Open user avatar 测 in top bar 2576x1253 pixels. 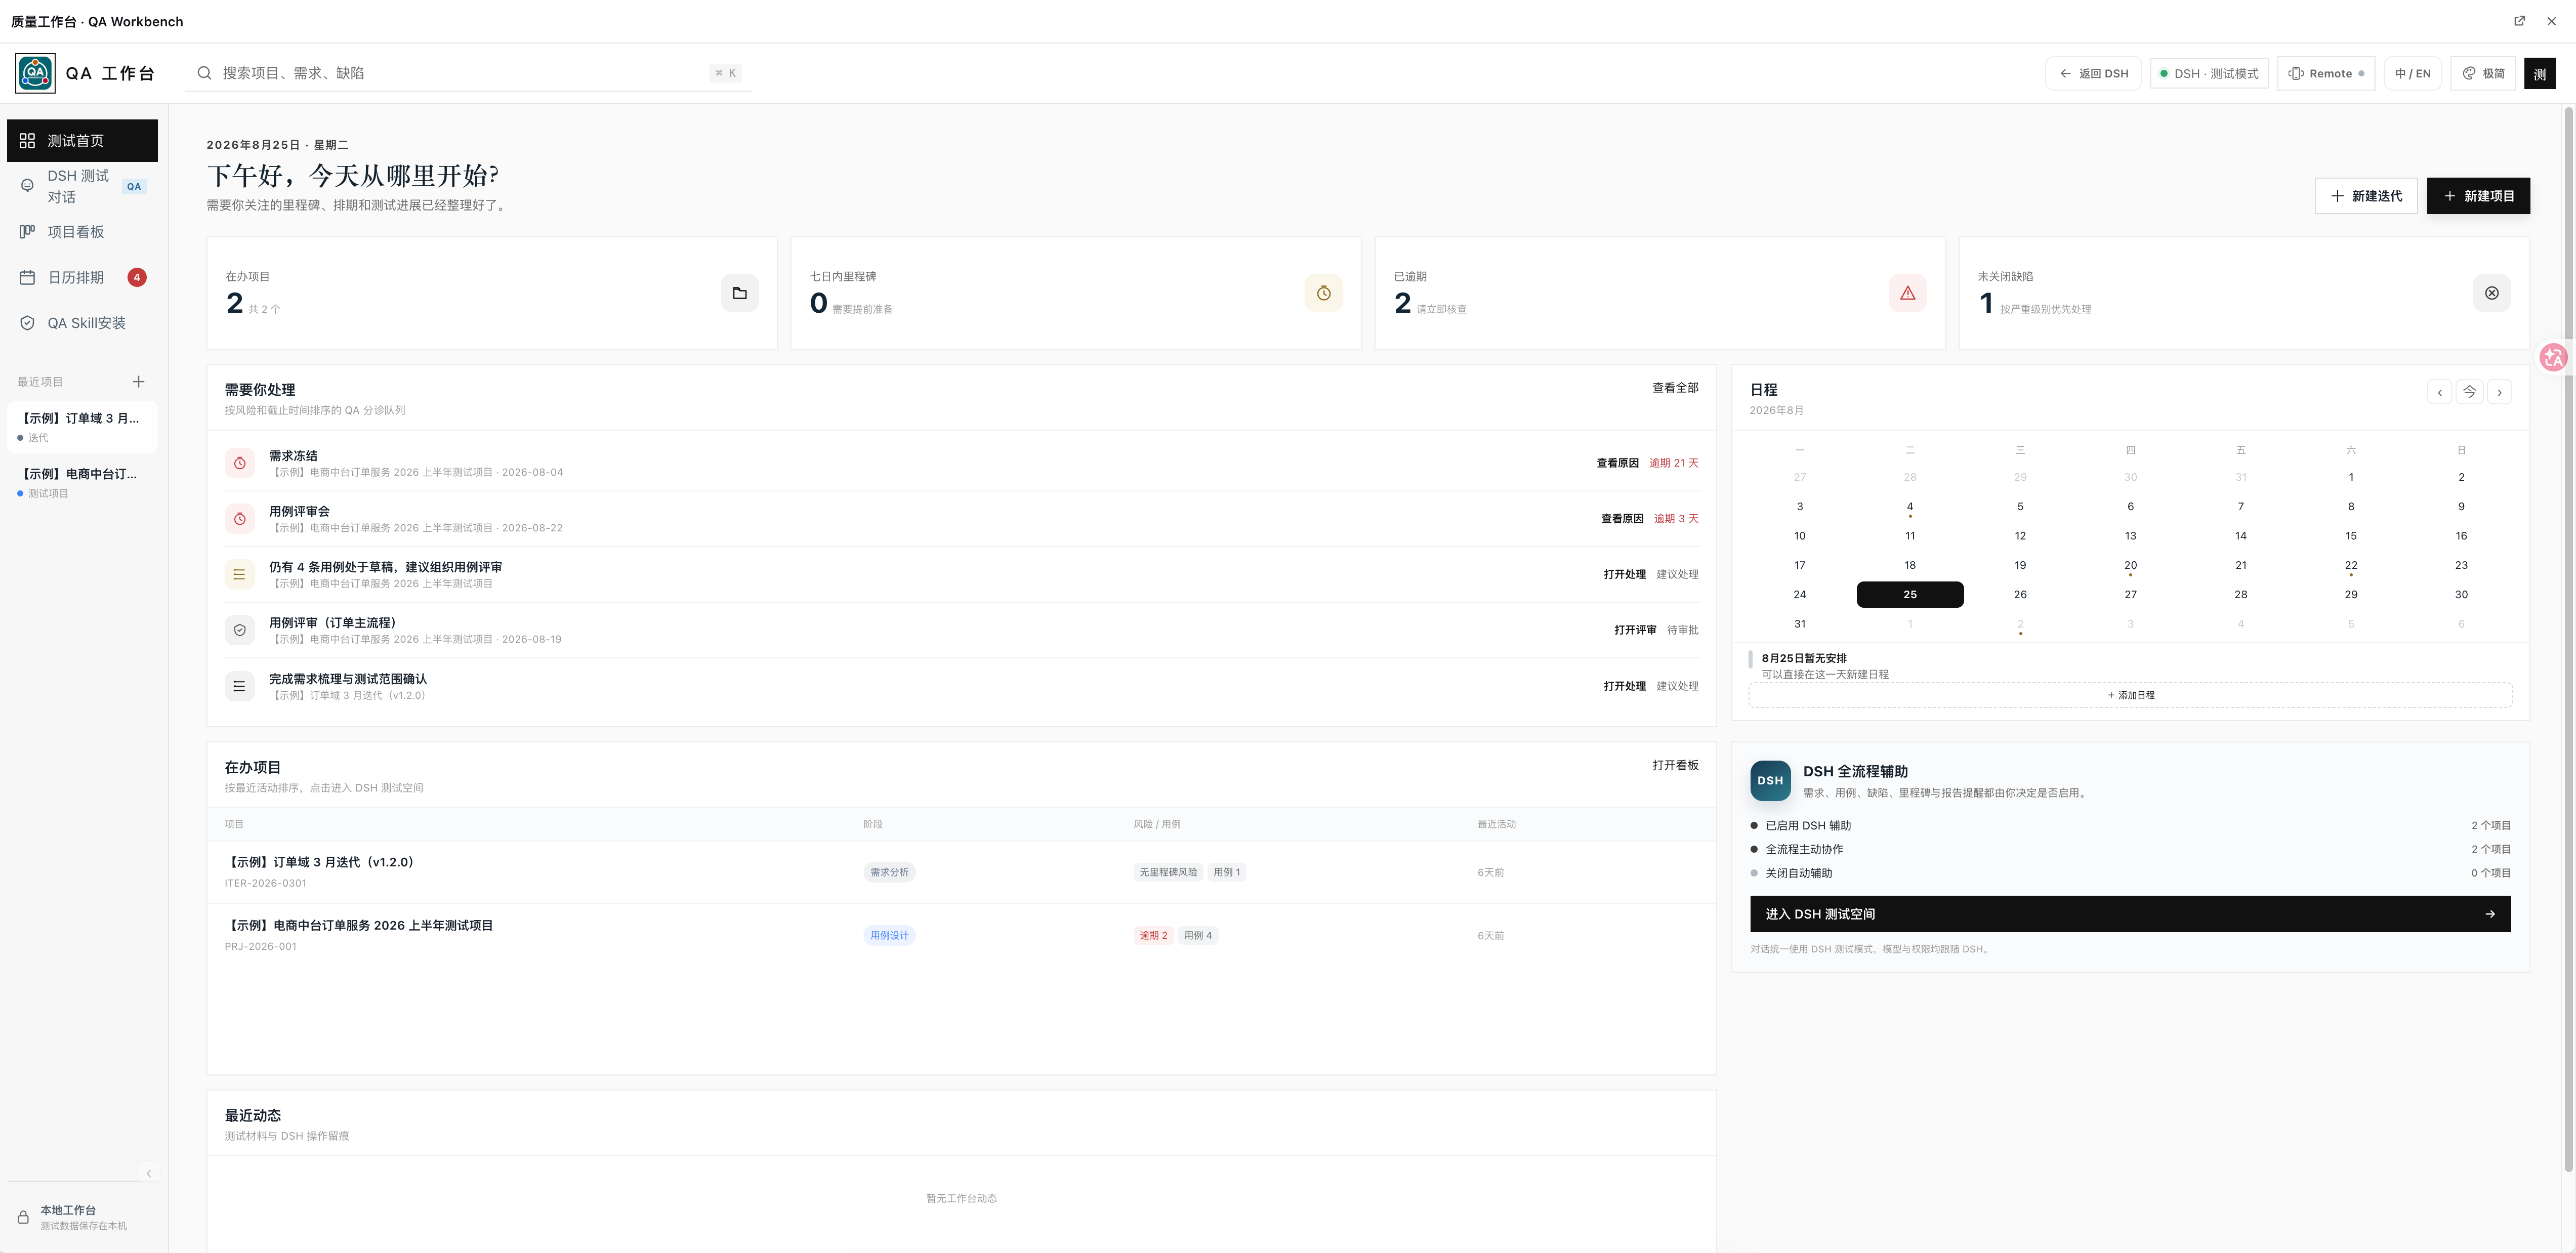(2540, 73)
